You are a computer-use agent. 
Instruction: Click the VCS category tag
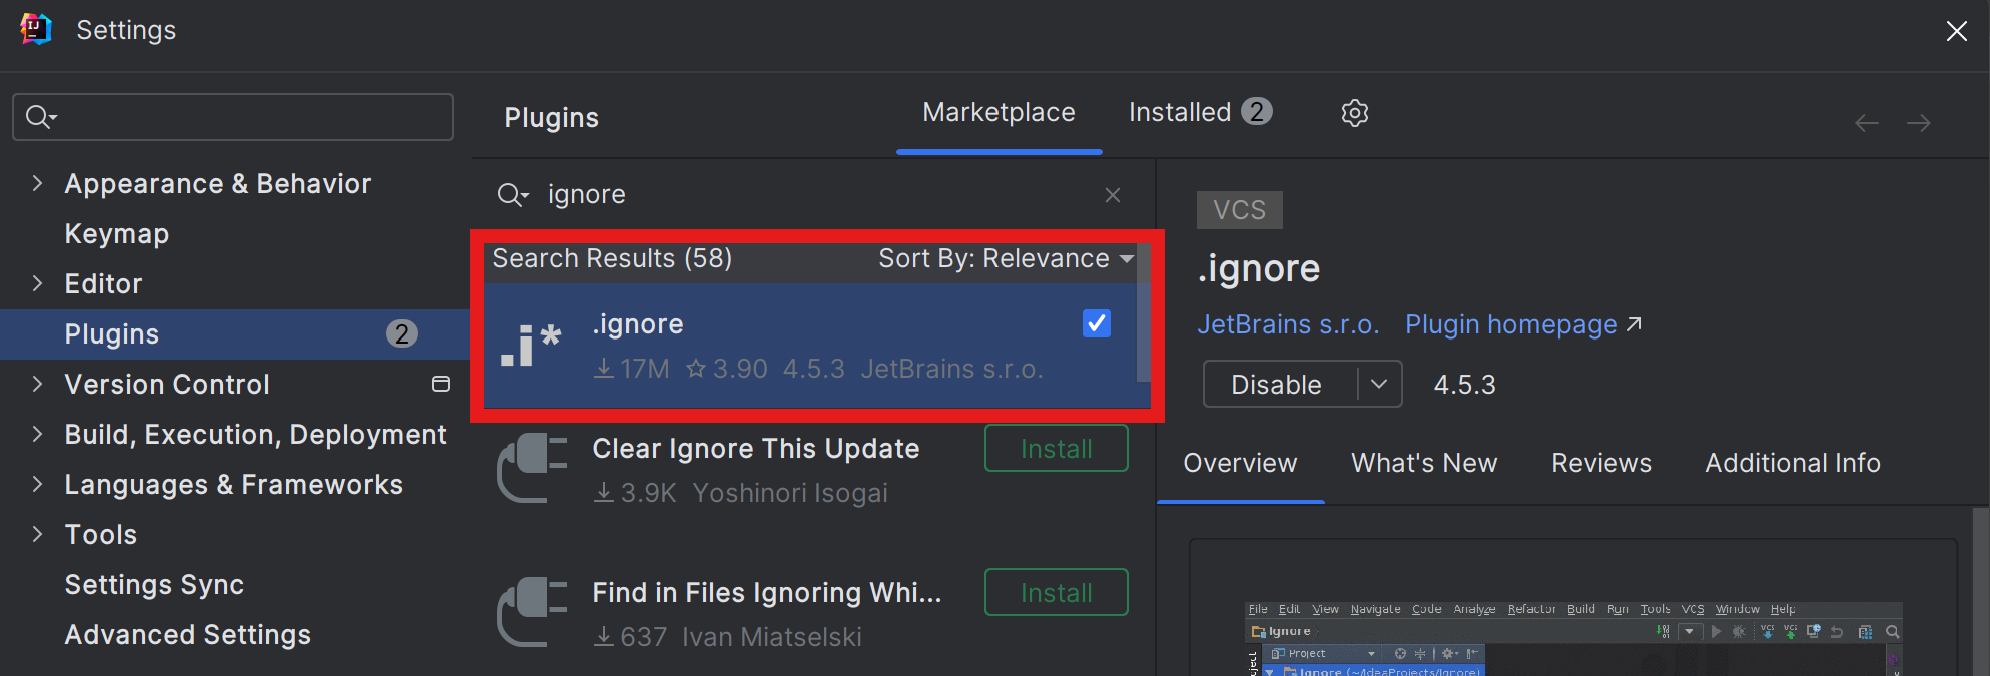(1239, 210)
